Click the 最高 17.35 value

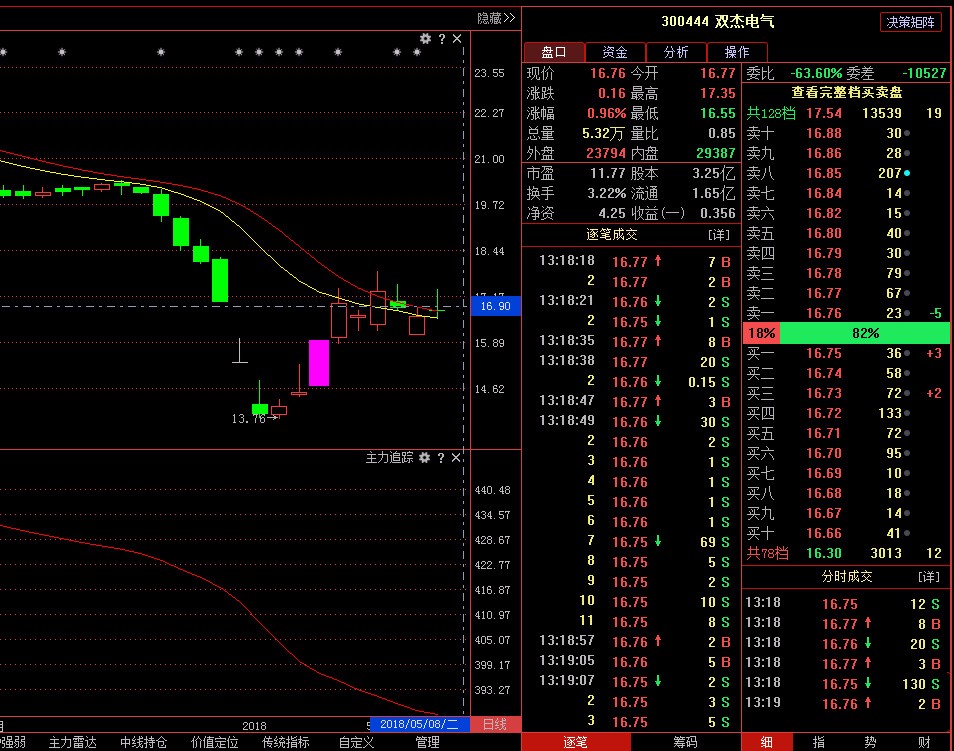[x=717, y=93]
